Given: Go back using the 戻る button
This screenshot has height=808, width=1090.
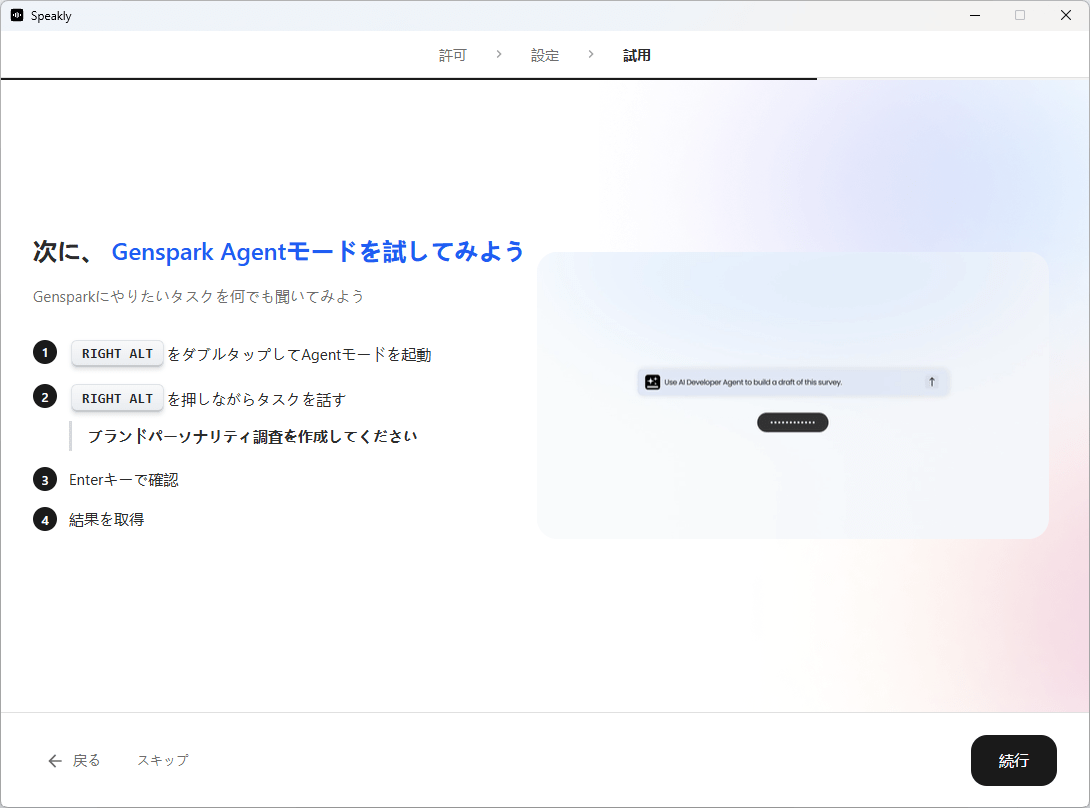Looking at the screenshot, I should (75, 760).
